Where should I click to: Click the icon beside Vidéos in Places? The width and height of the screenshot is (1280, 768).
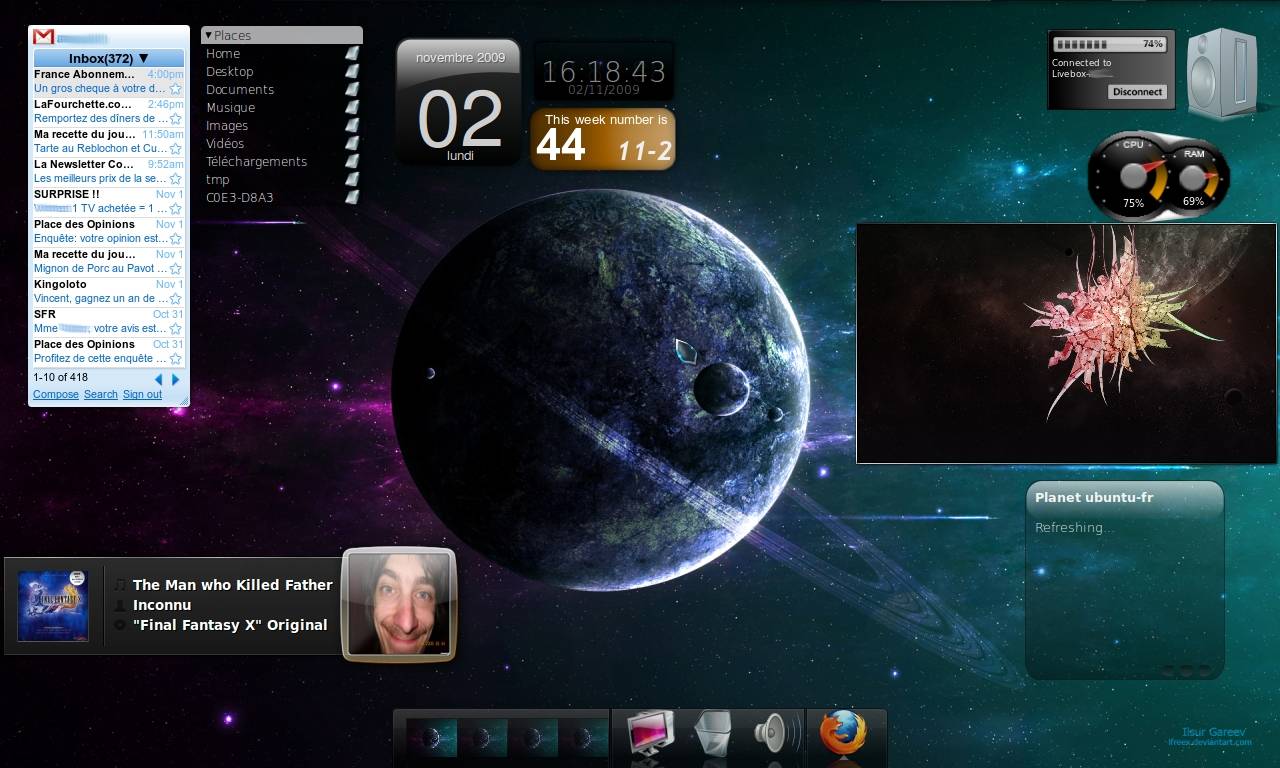tap(352, 143)
